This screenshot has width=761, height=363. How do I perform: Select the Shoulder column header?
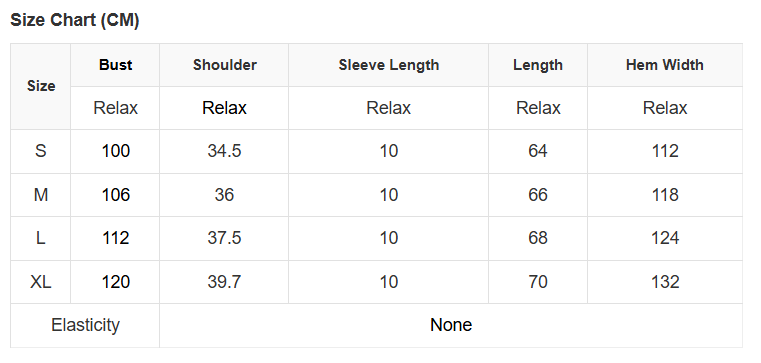(225, 65)
